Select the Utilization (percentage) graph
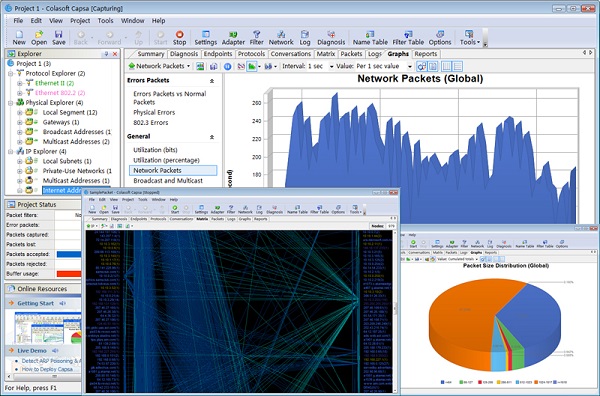This screenshot has height=396, width=600. 166,160
